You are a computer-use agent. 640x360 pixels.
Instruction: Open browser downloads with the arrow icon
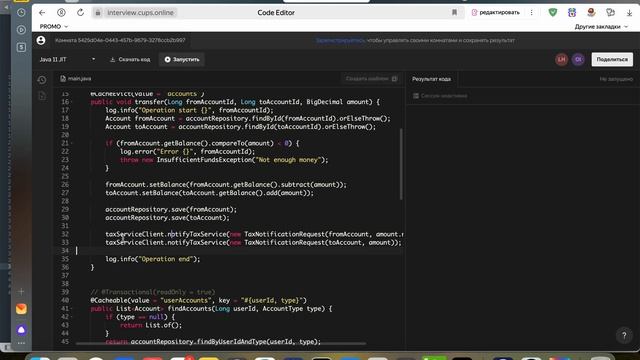[629, 13]
